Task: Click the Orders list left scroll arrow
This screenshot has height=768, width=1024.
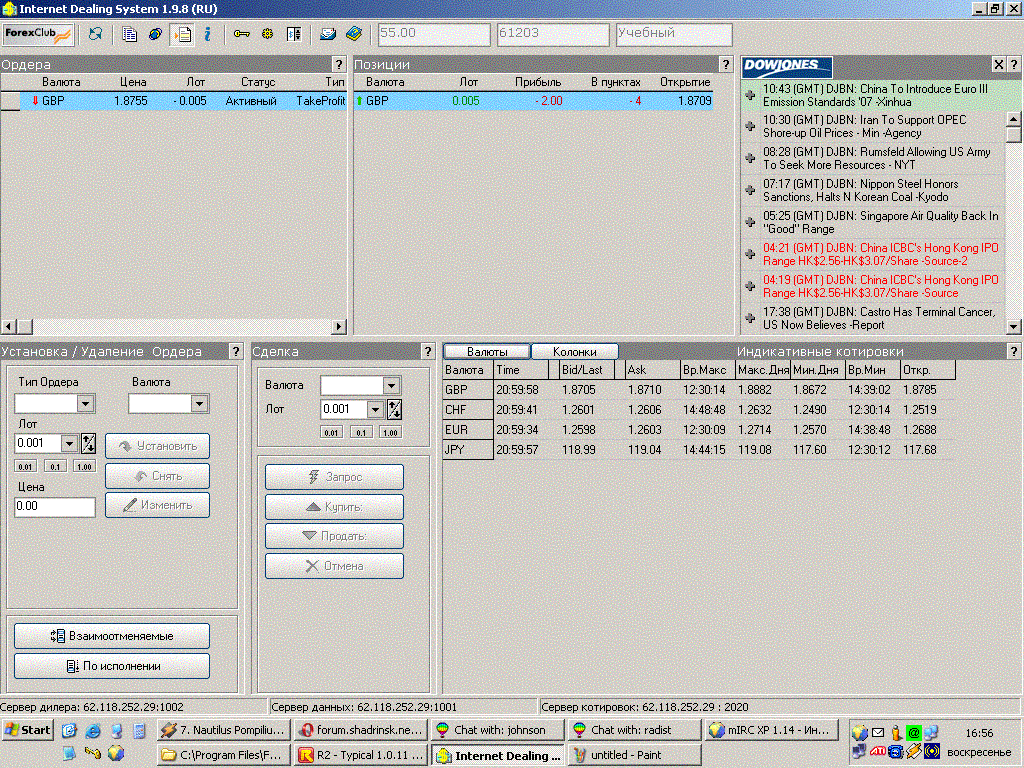Action: [x=8, y=326]
